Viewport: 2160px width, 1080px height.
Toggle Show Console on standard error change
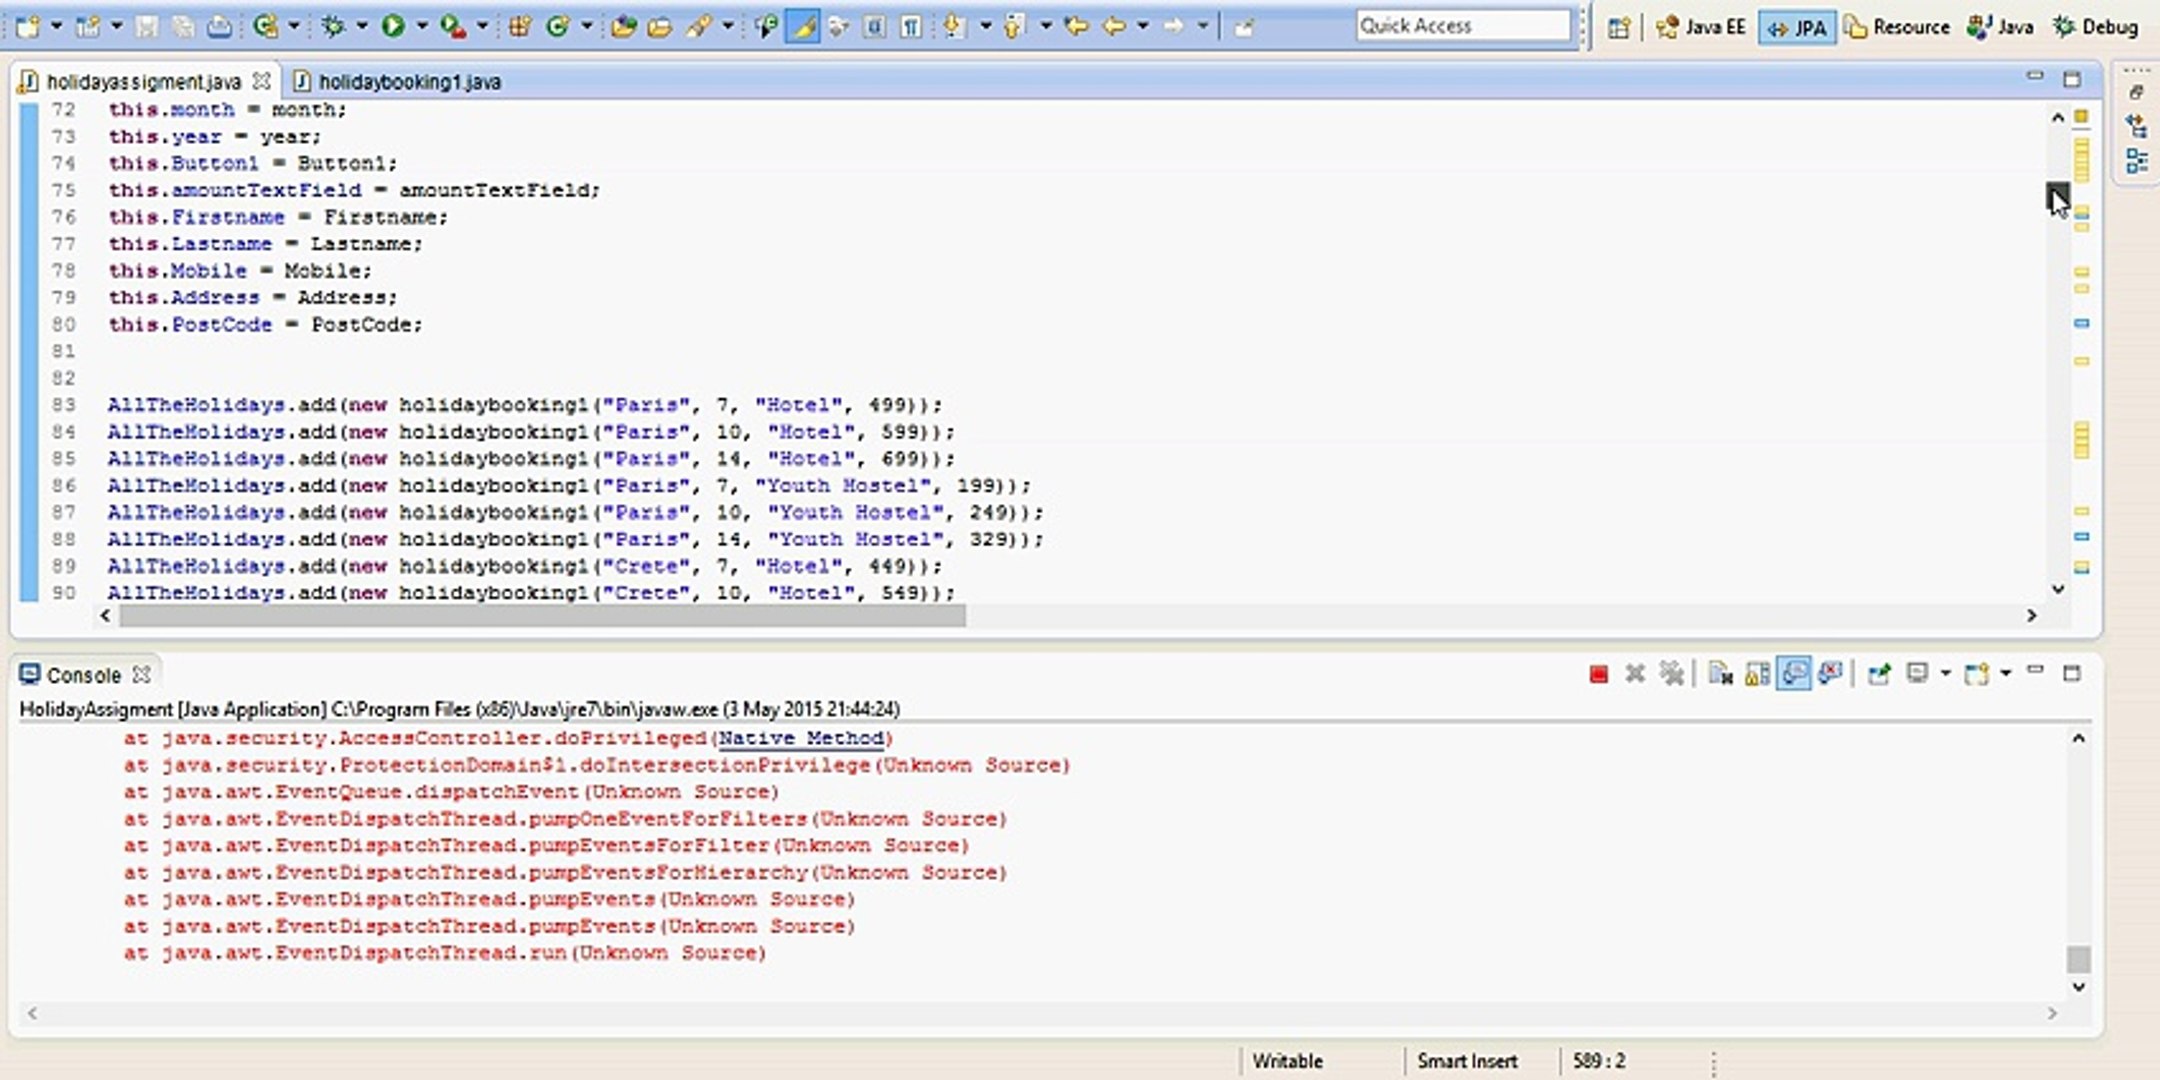[1831, 674]
